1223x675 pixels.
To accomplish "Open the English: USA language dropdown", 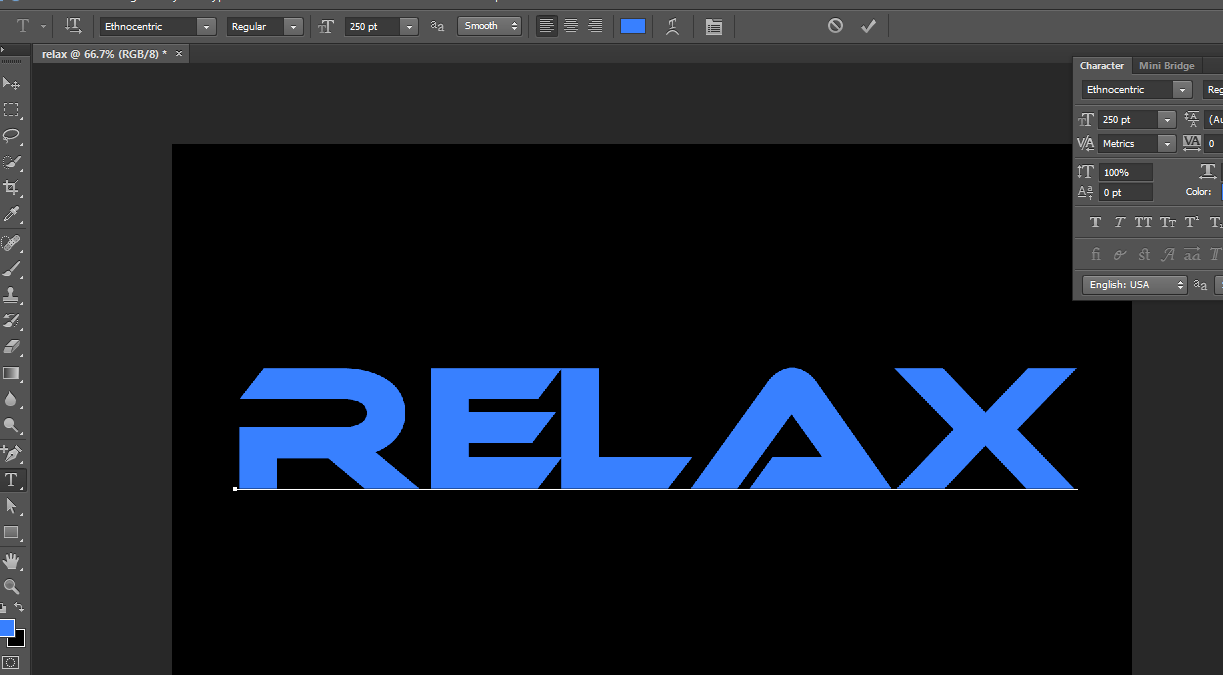I will 1133,284.
